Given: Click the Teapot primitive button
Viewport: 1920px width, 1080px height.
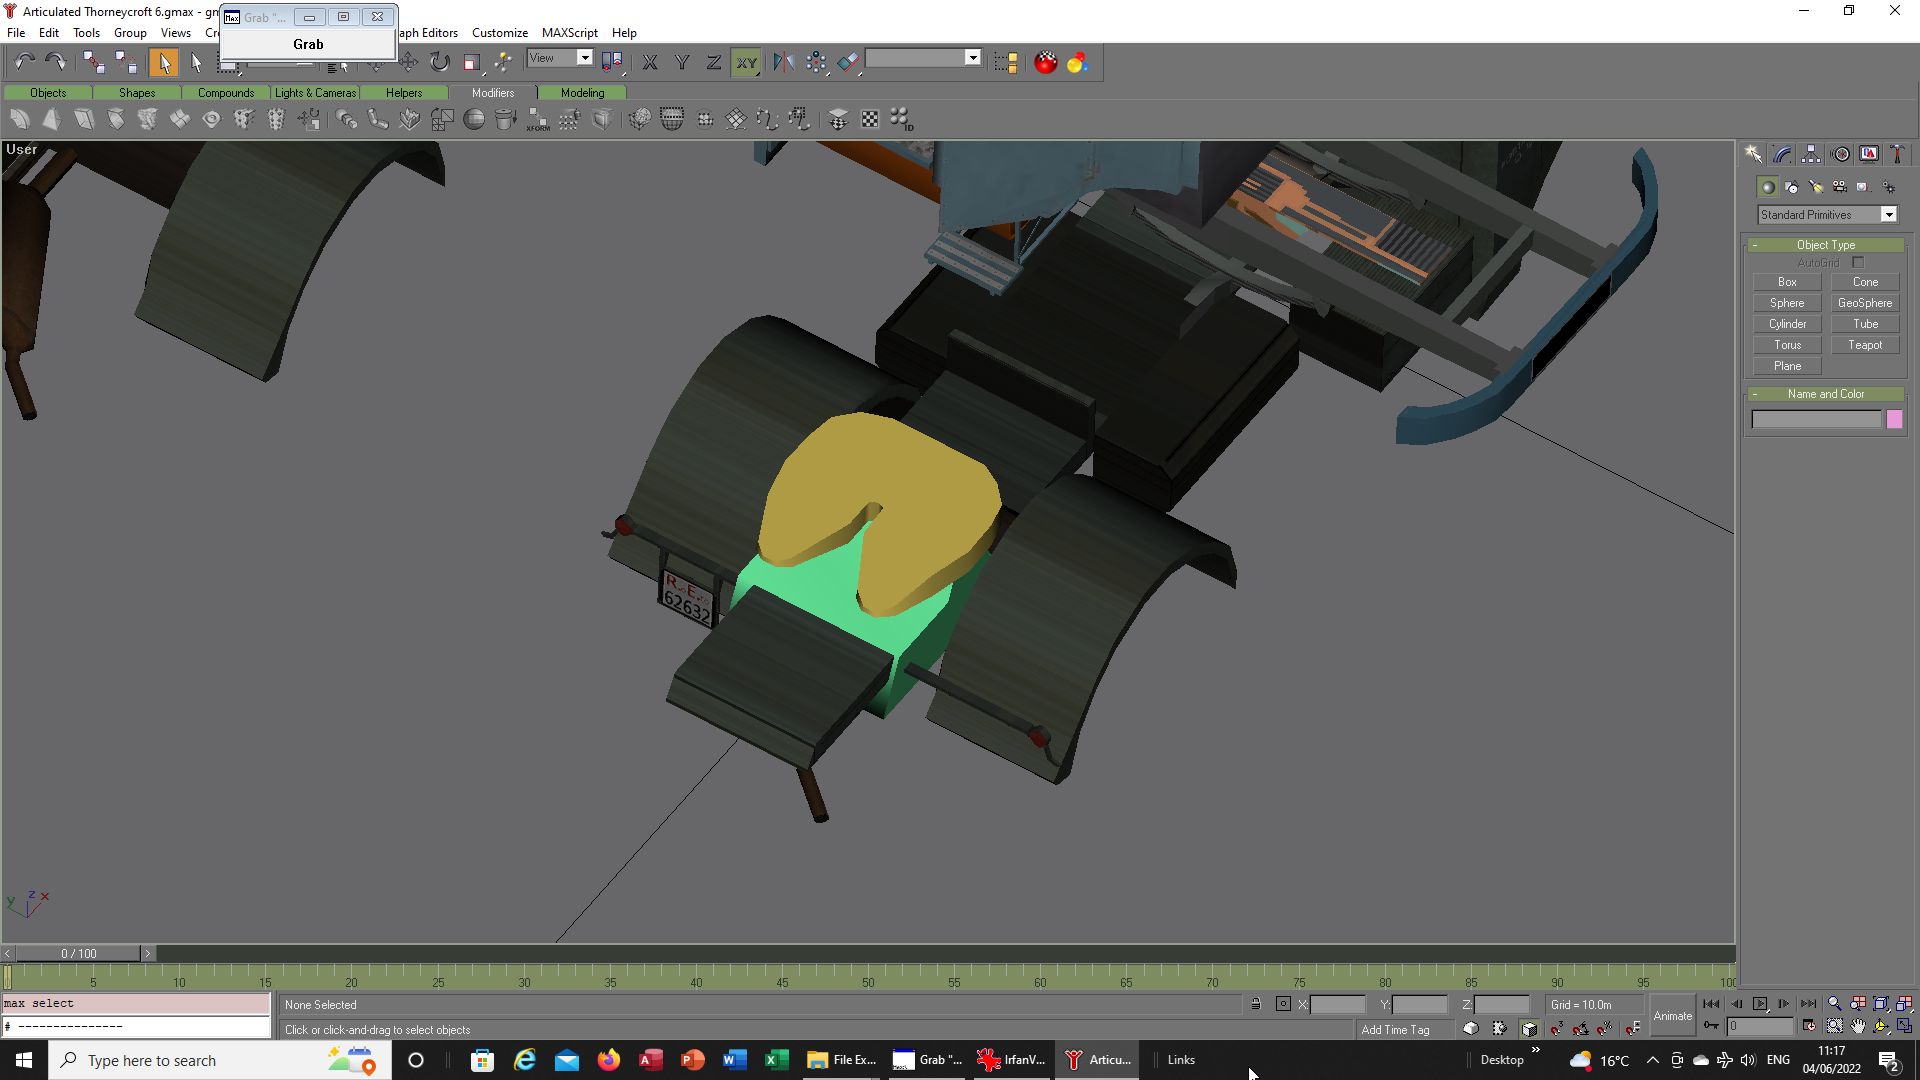Looking at the screenshot, I should [1864, 345].
